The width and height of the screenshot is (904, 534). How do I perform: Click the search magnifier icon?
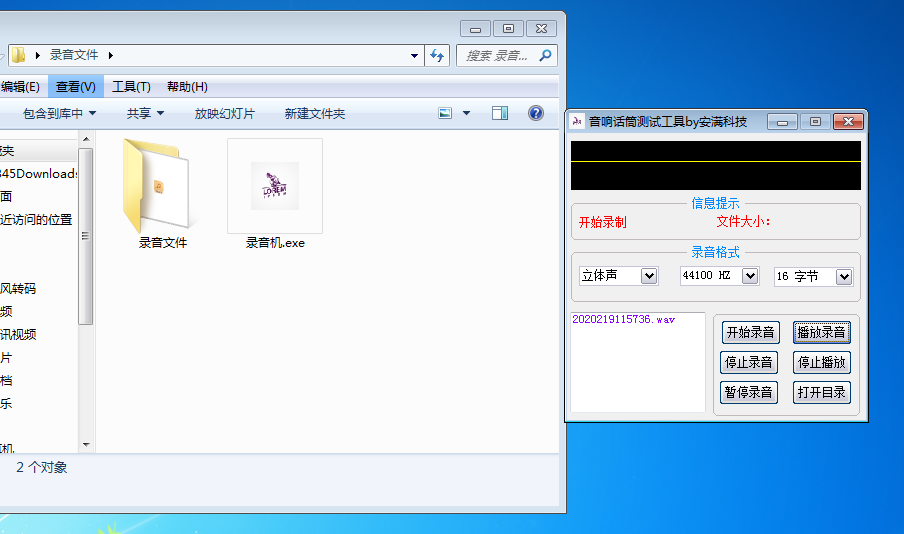[546, 56]
